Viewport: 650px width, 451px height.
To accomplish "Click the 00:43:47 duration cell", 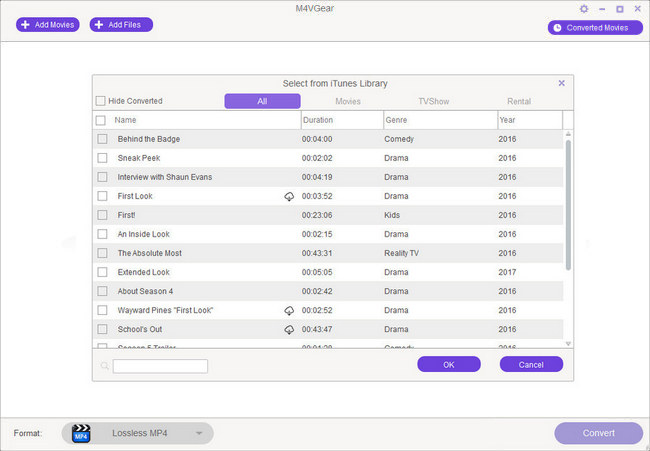I will 317,330.
